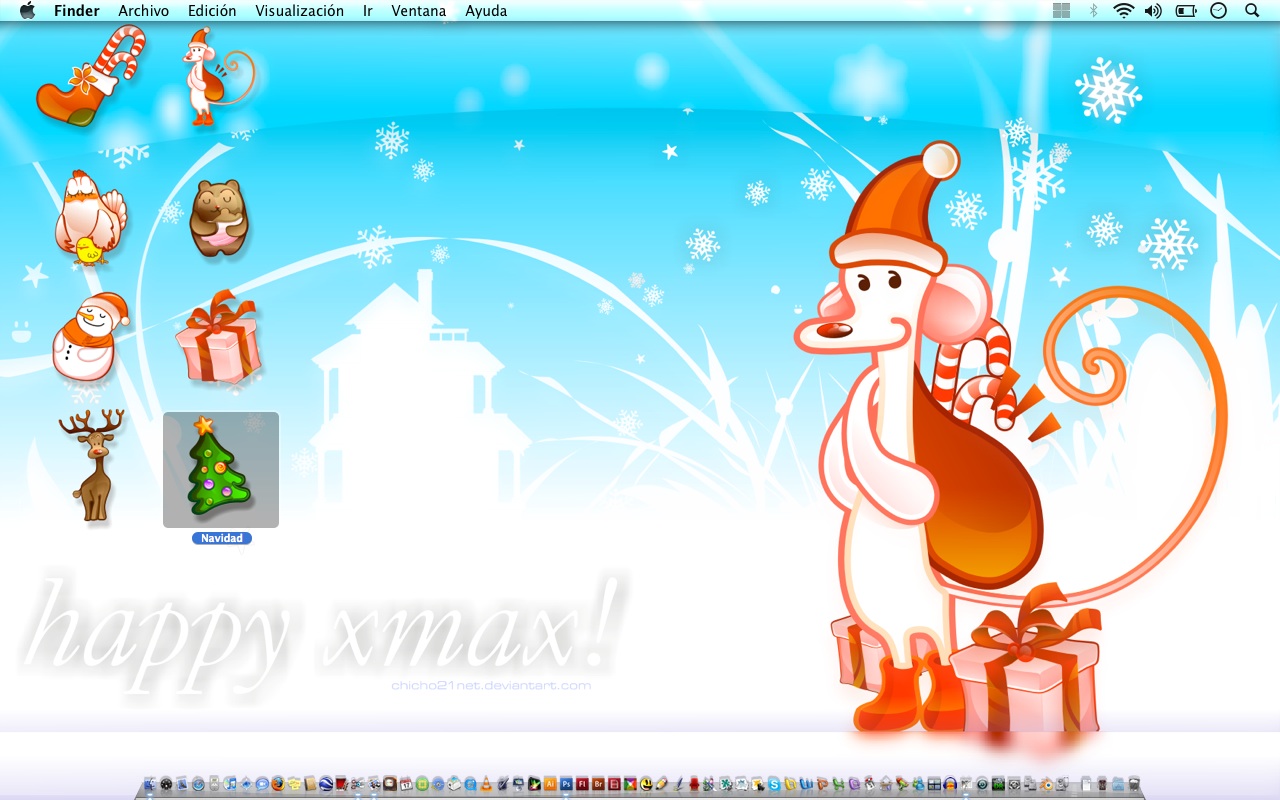The height and width of the screenshot is (800, 1280).
Task: Open iTunes from the dock
Action: [229, 786]
